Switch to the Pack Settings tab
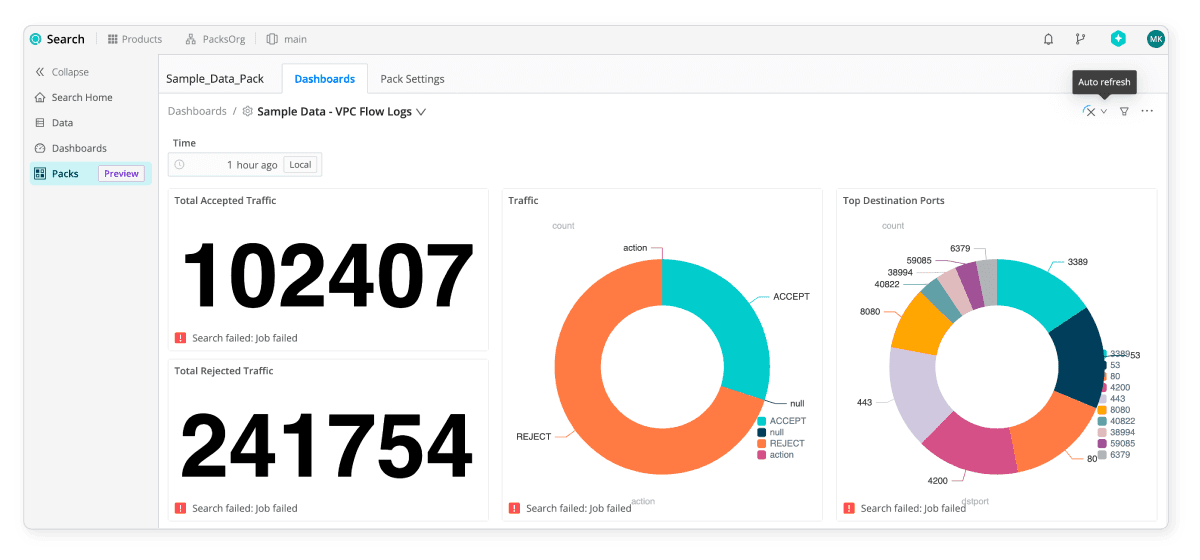Viewport: 1200px width, 560px height. pyautogui.click(x=412, y=79)
